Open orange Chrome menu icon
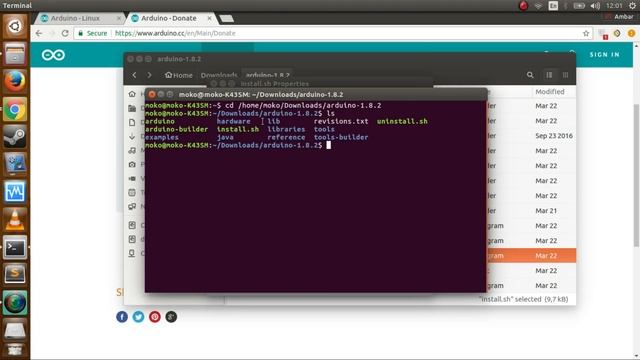This screenshot has height=360, width=640. [x=631, y=33]
